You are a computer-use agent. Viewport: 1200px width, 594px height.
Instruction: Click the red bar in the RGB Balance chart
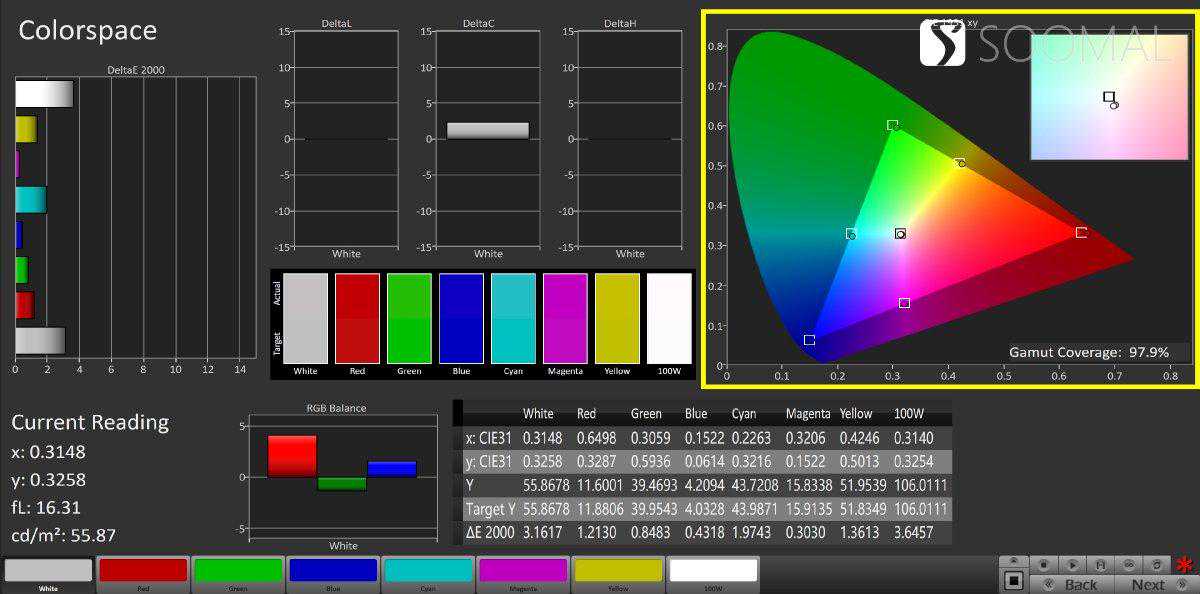click(x=291, y=456)
